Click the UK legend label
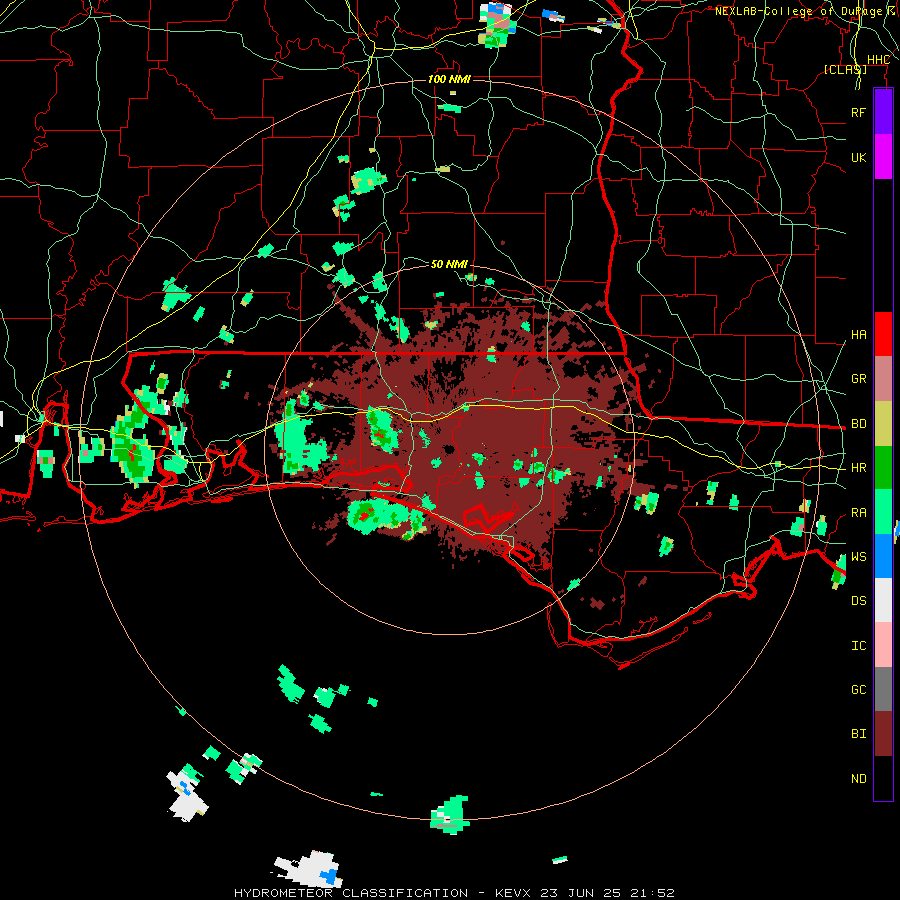The width and height of the screenshot is (900, 900). tap(858, 157)
